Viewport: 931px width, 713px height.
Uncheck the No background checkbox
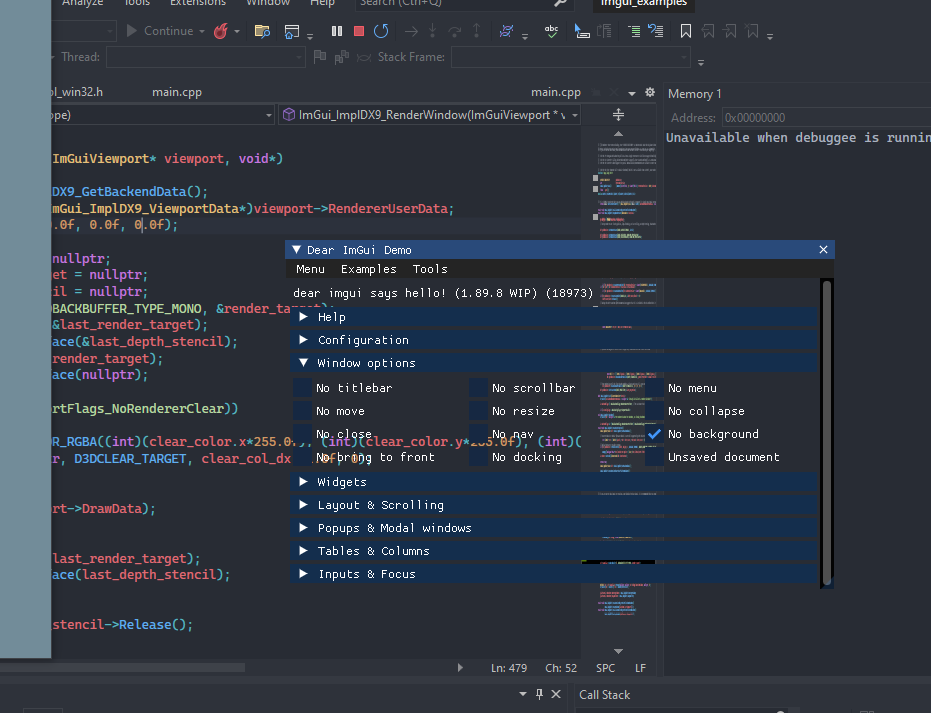654,433
